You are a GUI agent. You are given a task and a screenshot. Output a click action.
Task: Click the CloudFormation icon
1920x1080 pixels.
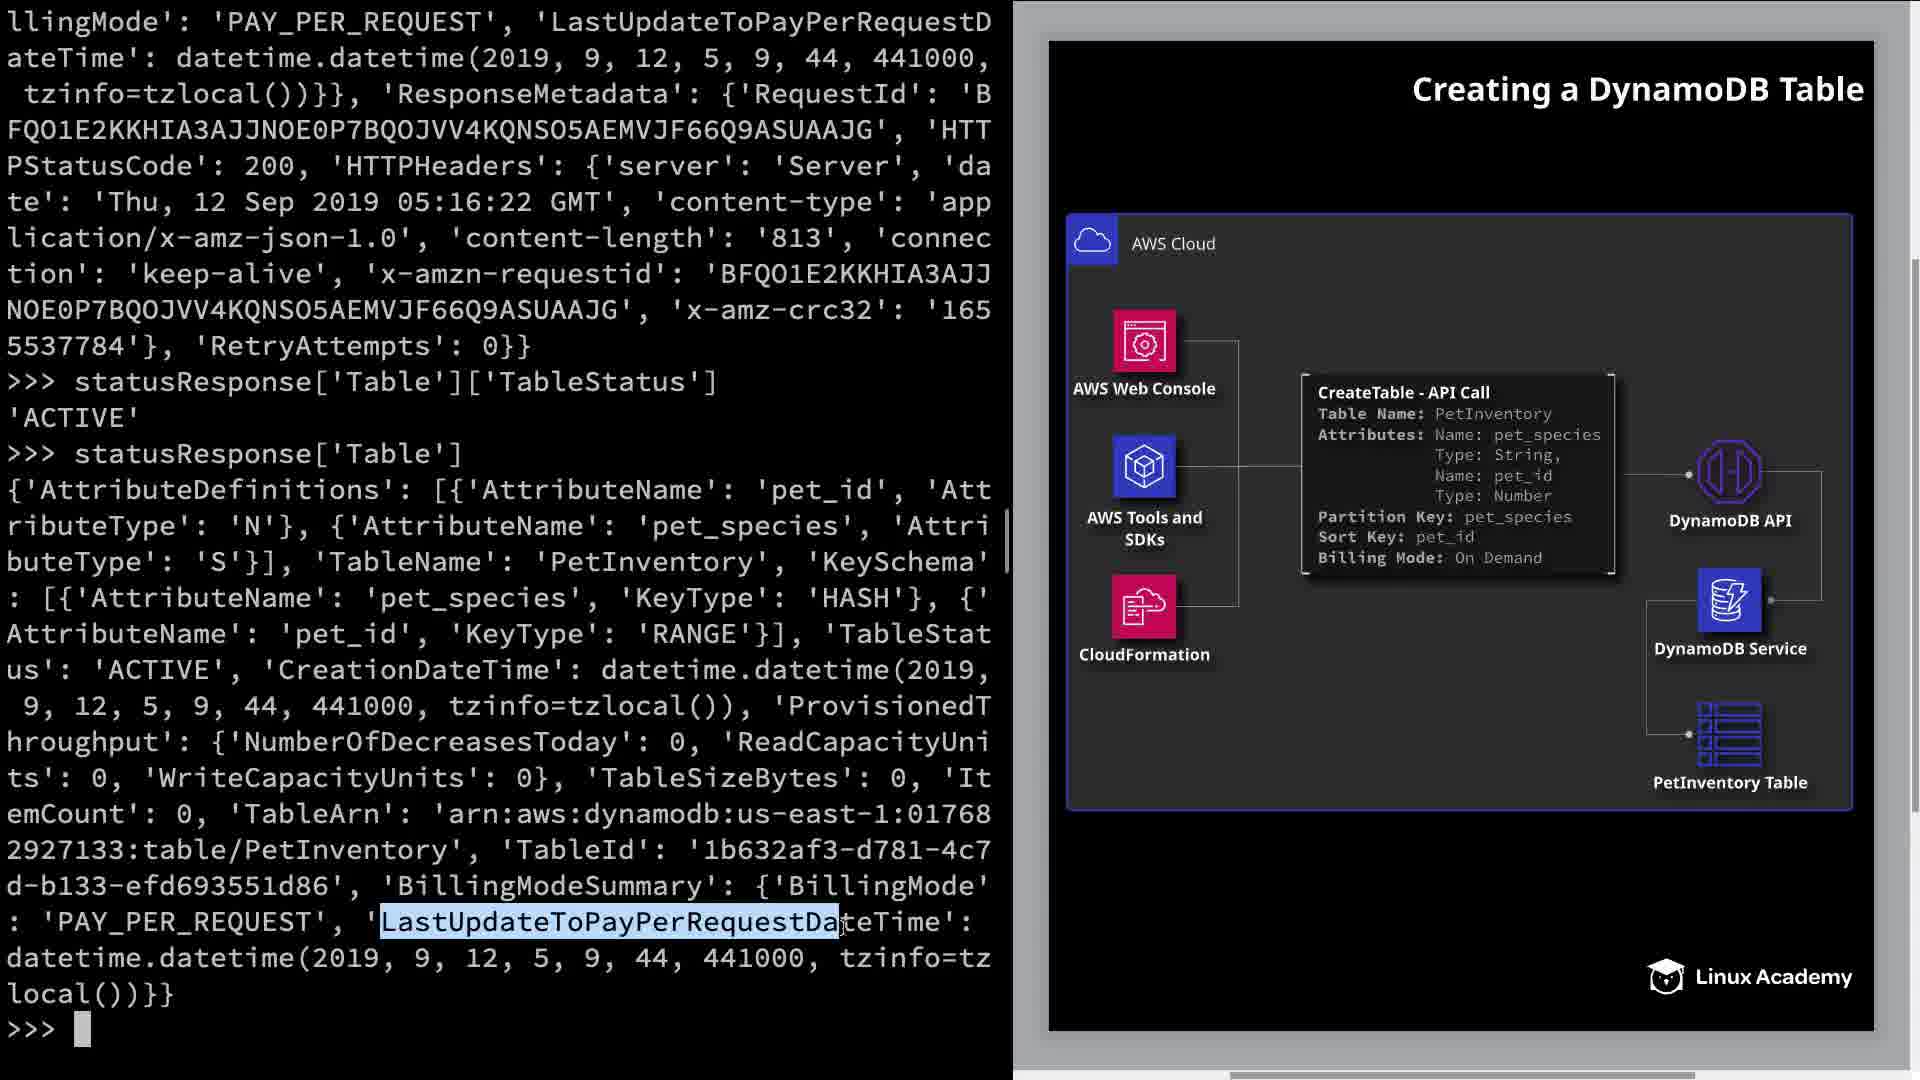coord(1144,606)
